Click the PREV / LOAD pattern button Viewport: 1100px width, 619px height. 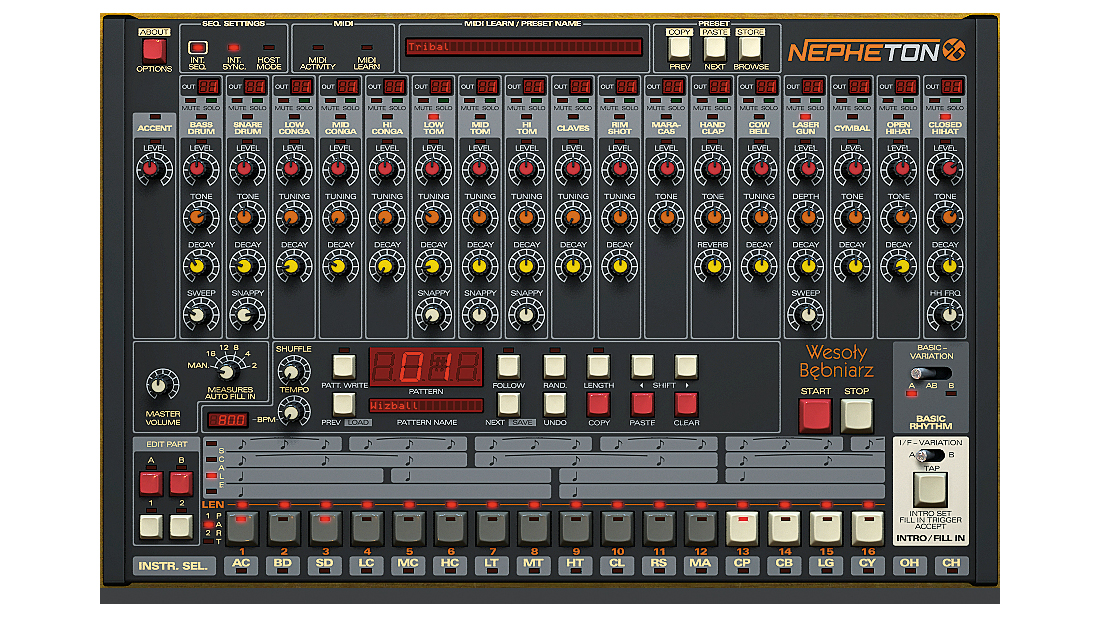click(344, 404)
